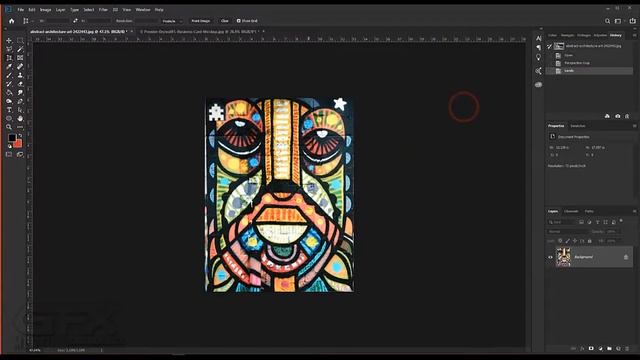The height and width of the screenshot is (360, 640).
Task: Select the Crop tool in toolbox
Action: click(9, 58)
